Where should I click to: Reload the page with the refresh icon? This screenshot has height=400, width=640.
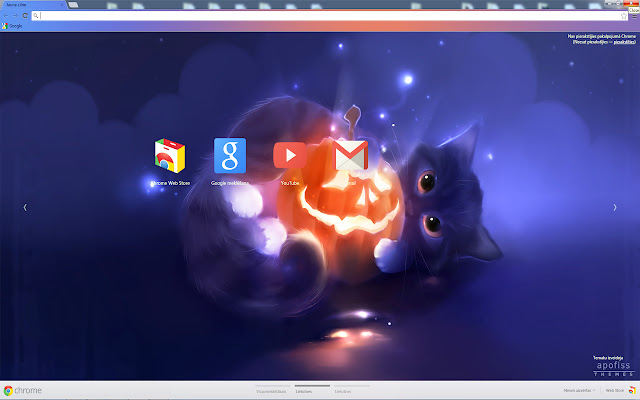[x=25, y=16]
